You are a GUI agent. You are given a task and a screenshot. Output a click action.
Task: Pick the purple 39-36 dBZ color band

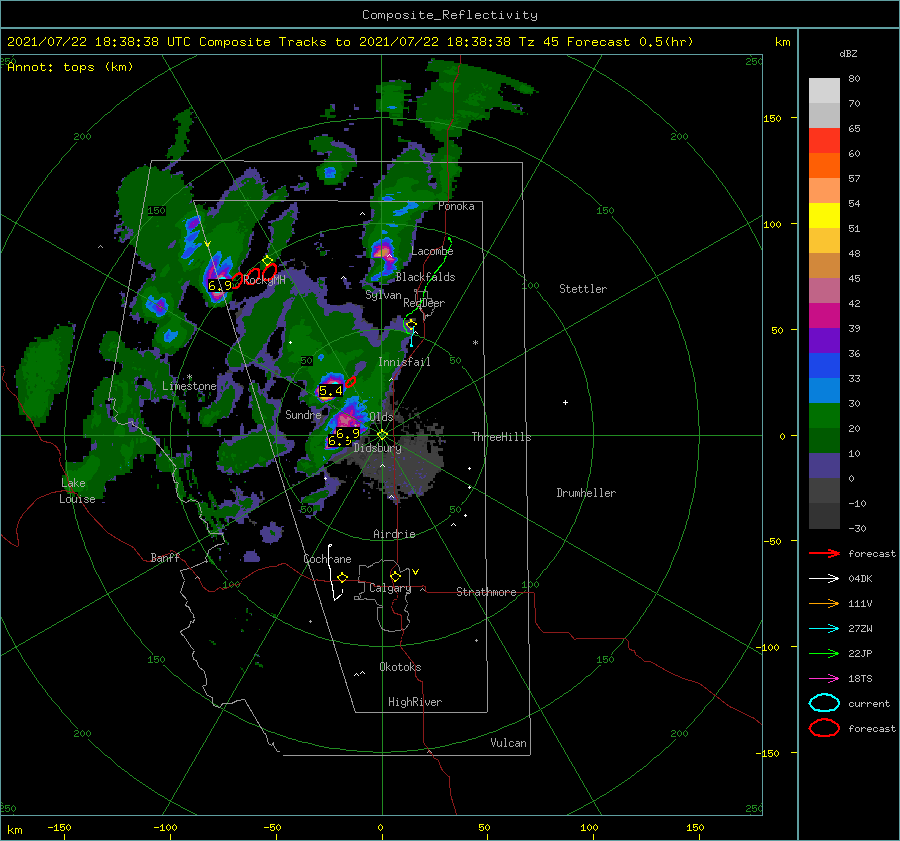point(824,340)
